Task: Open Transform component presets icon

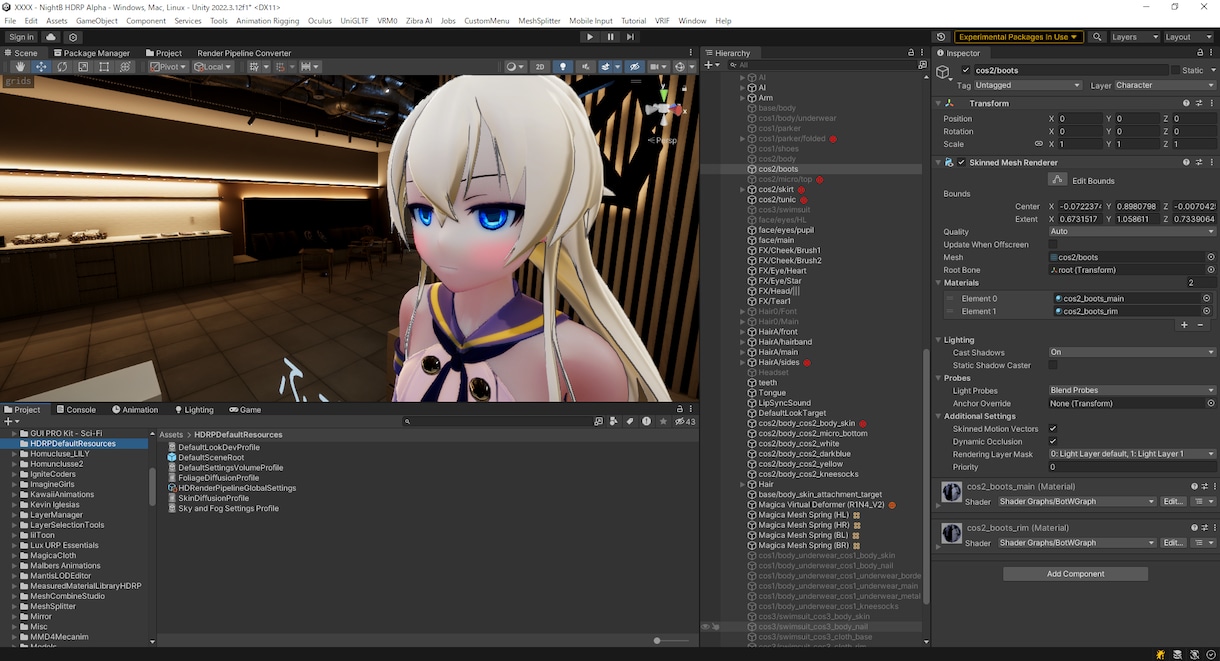Action: (1198, 103)
